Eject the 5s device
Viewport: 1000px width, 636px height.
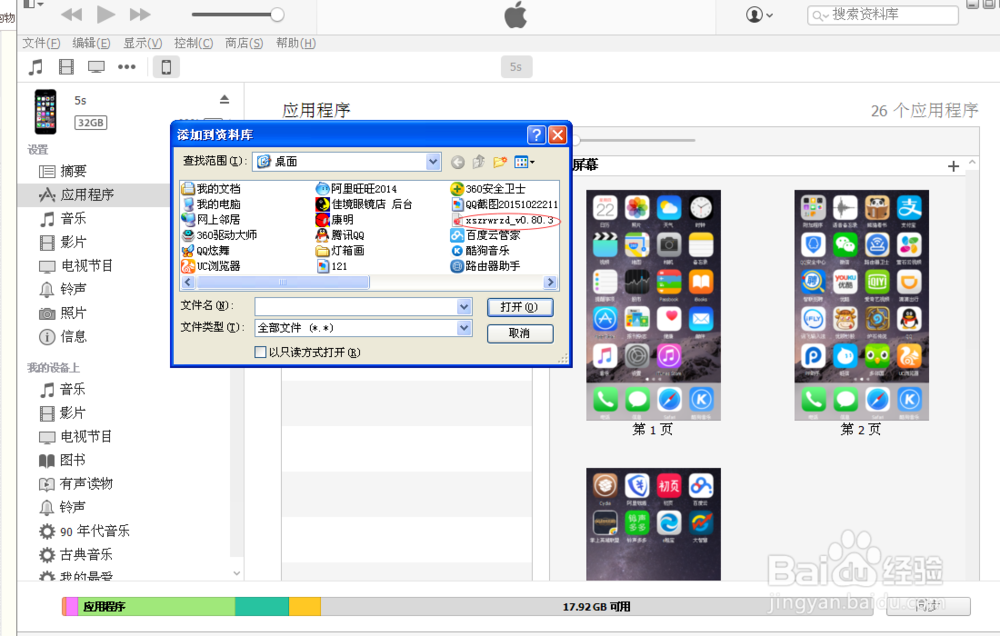[x=224, y=100]
